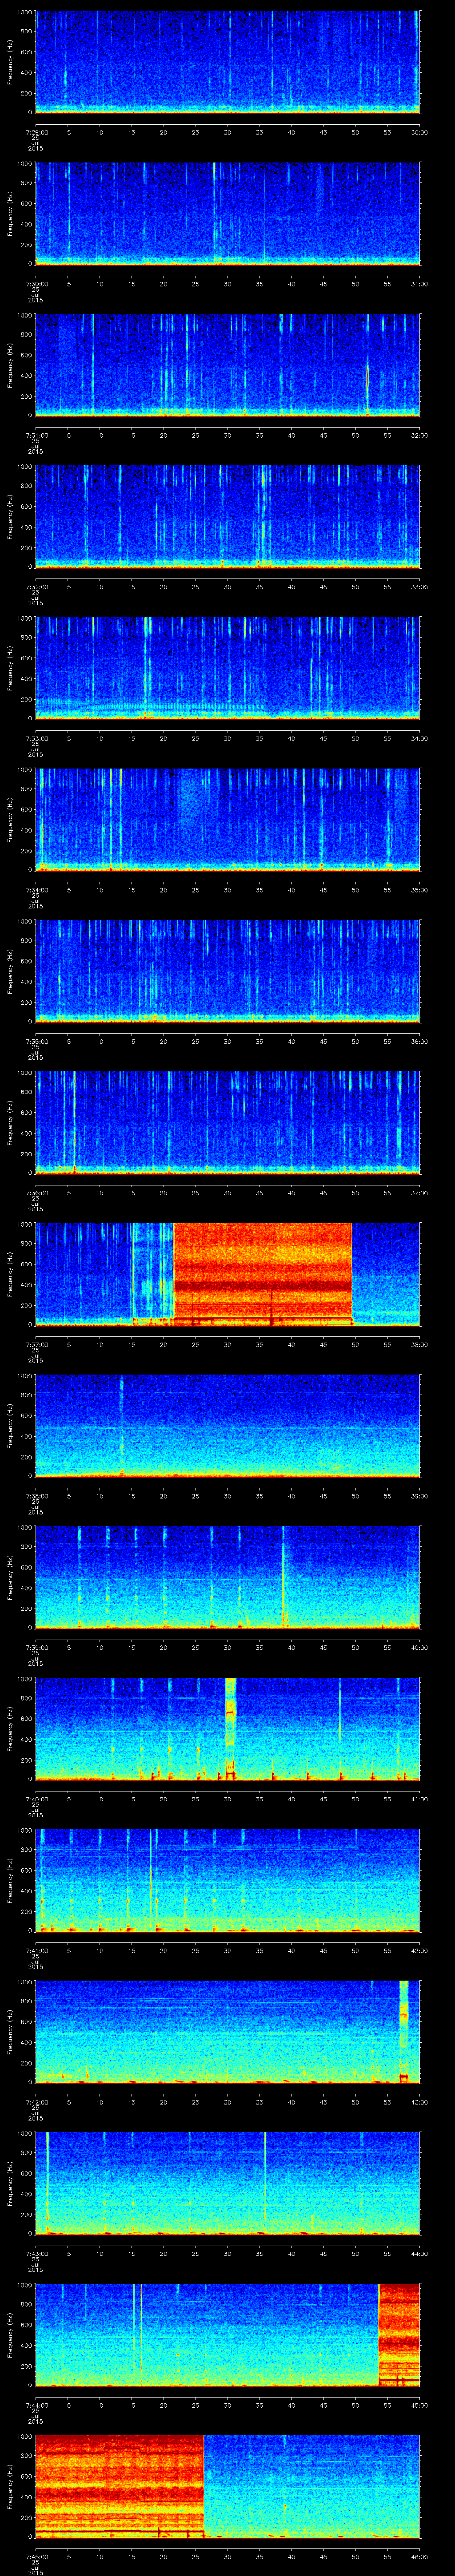Click the 7:37:00 start time label
This screenshot has width=455, height=2576.
point(36,1344)
